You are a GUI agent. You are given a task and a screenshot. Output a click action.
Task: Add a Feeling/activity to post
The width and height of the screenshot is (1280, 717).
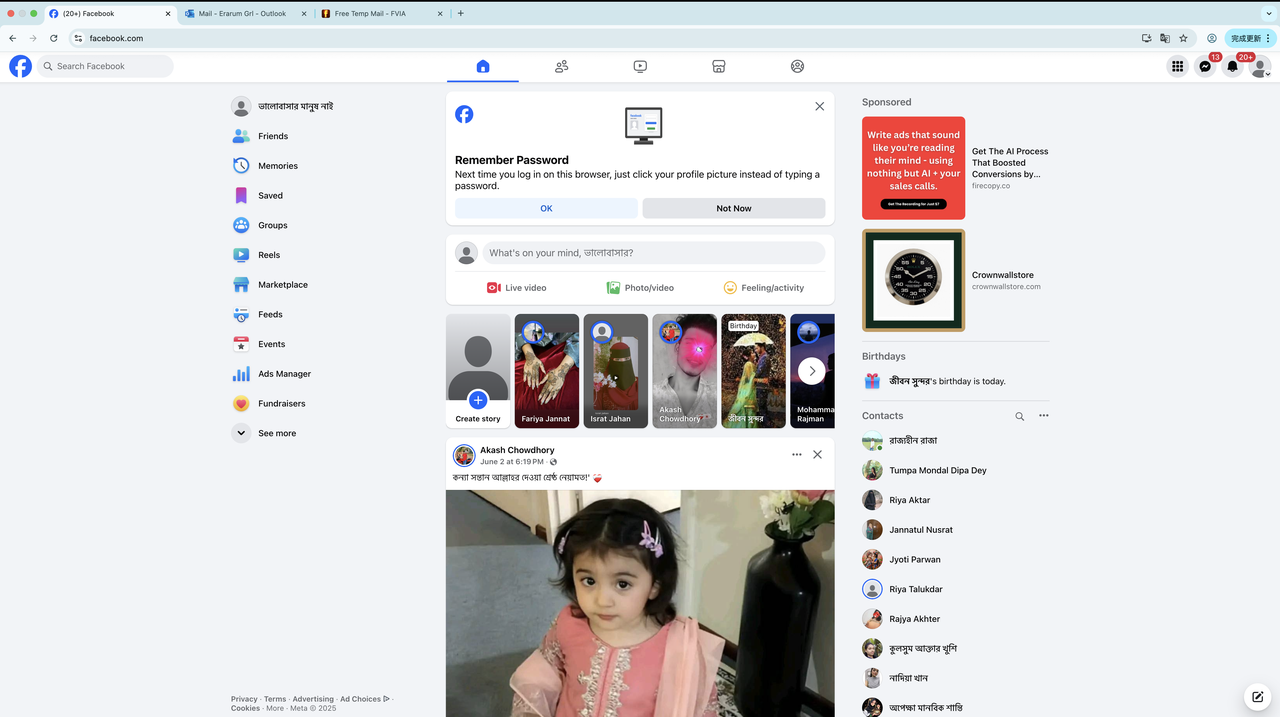point(764,288)
